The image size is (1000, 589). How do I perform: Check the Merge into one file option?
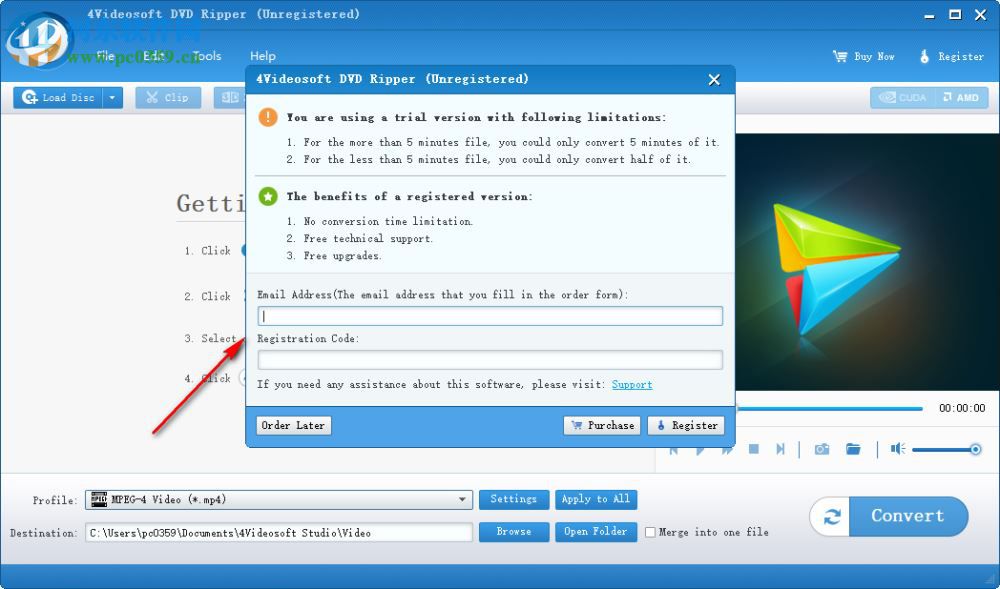pos(650,532)
